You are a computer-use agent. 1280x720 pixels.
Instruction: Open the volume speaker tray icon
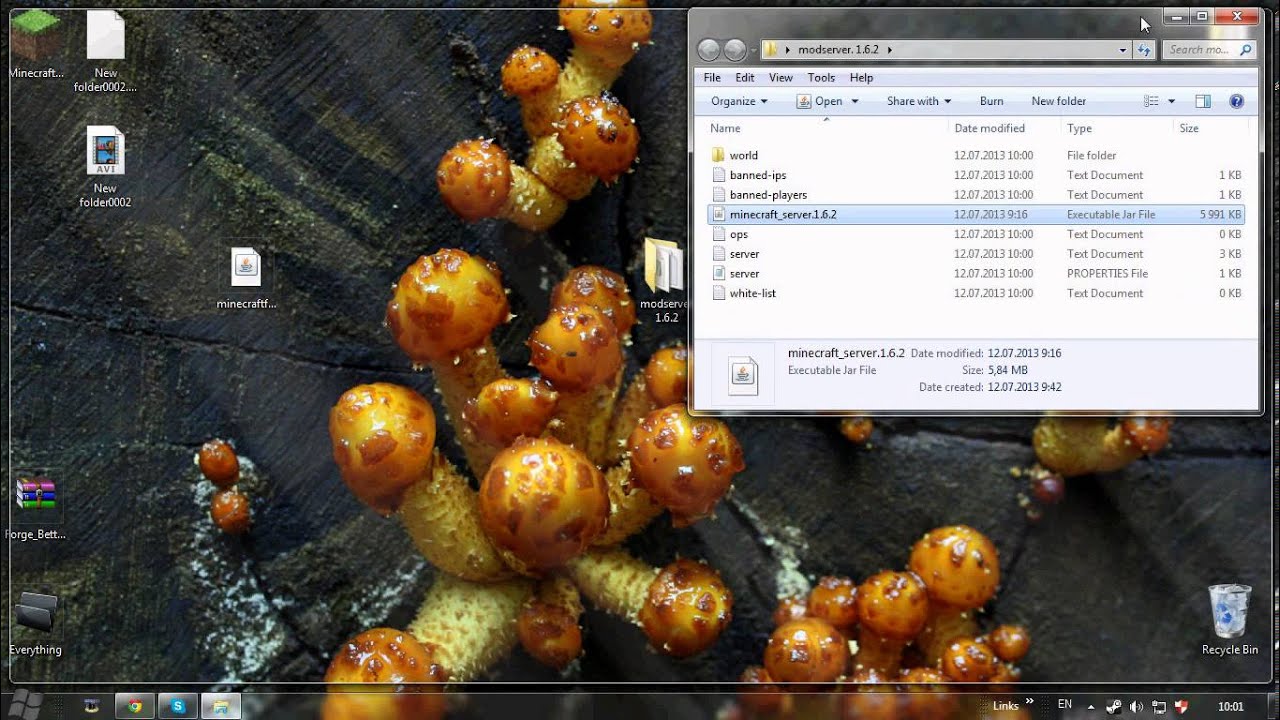point(1136,706)
